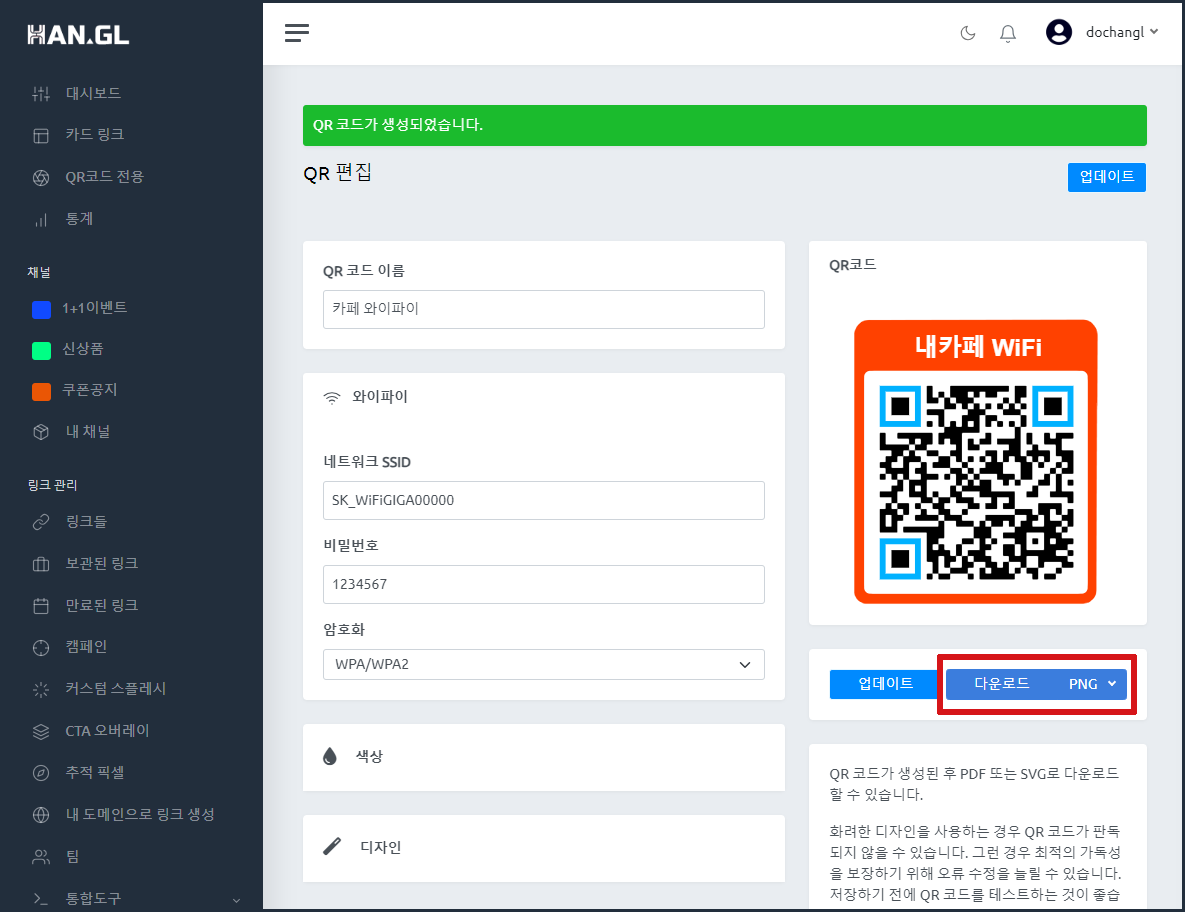Screen dimensions: 1185x912
Task: Click the 만료된 링크 calendar icon
Action: click(x=41, y=606)
